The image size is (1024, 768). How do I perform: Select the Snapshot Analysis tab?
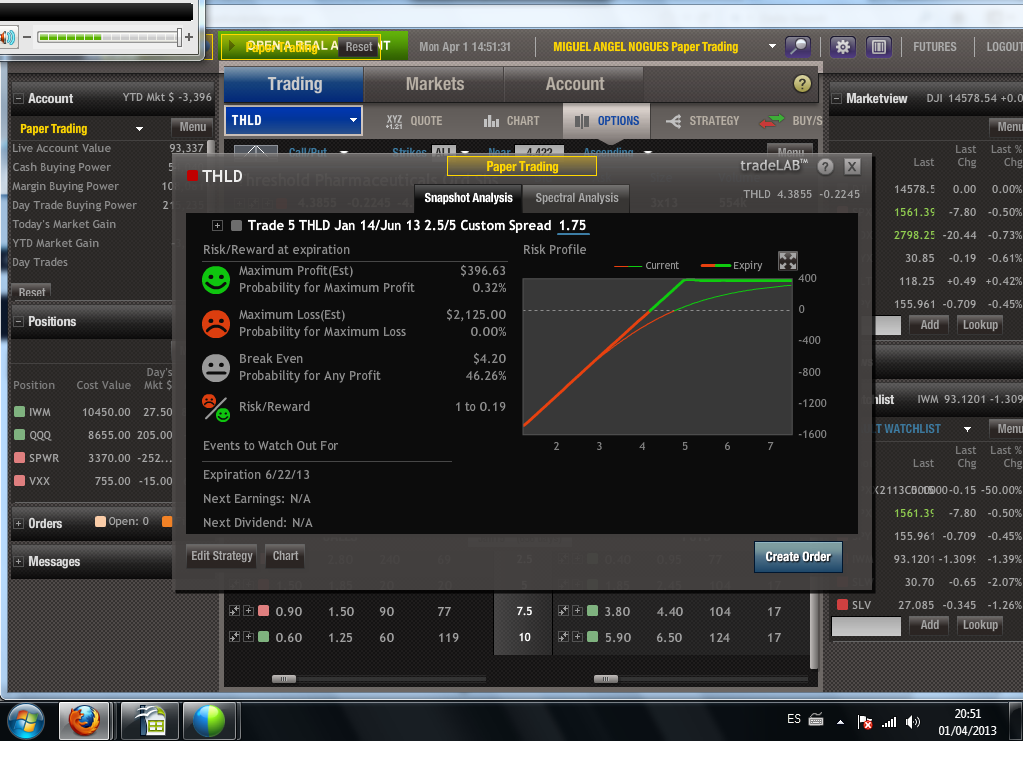[468, 198]
